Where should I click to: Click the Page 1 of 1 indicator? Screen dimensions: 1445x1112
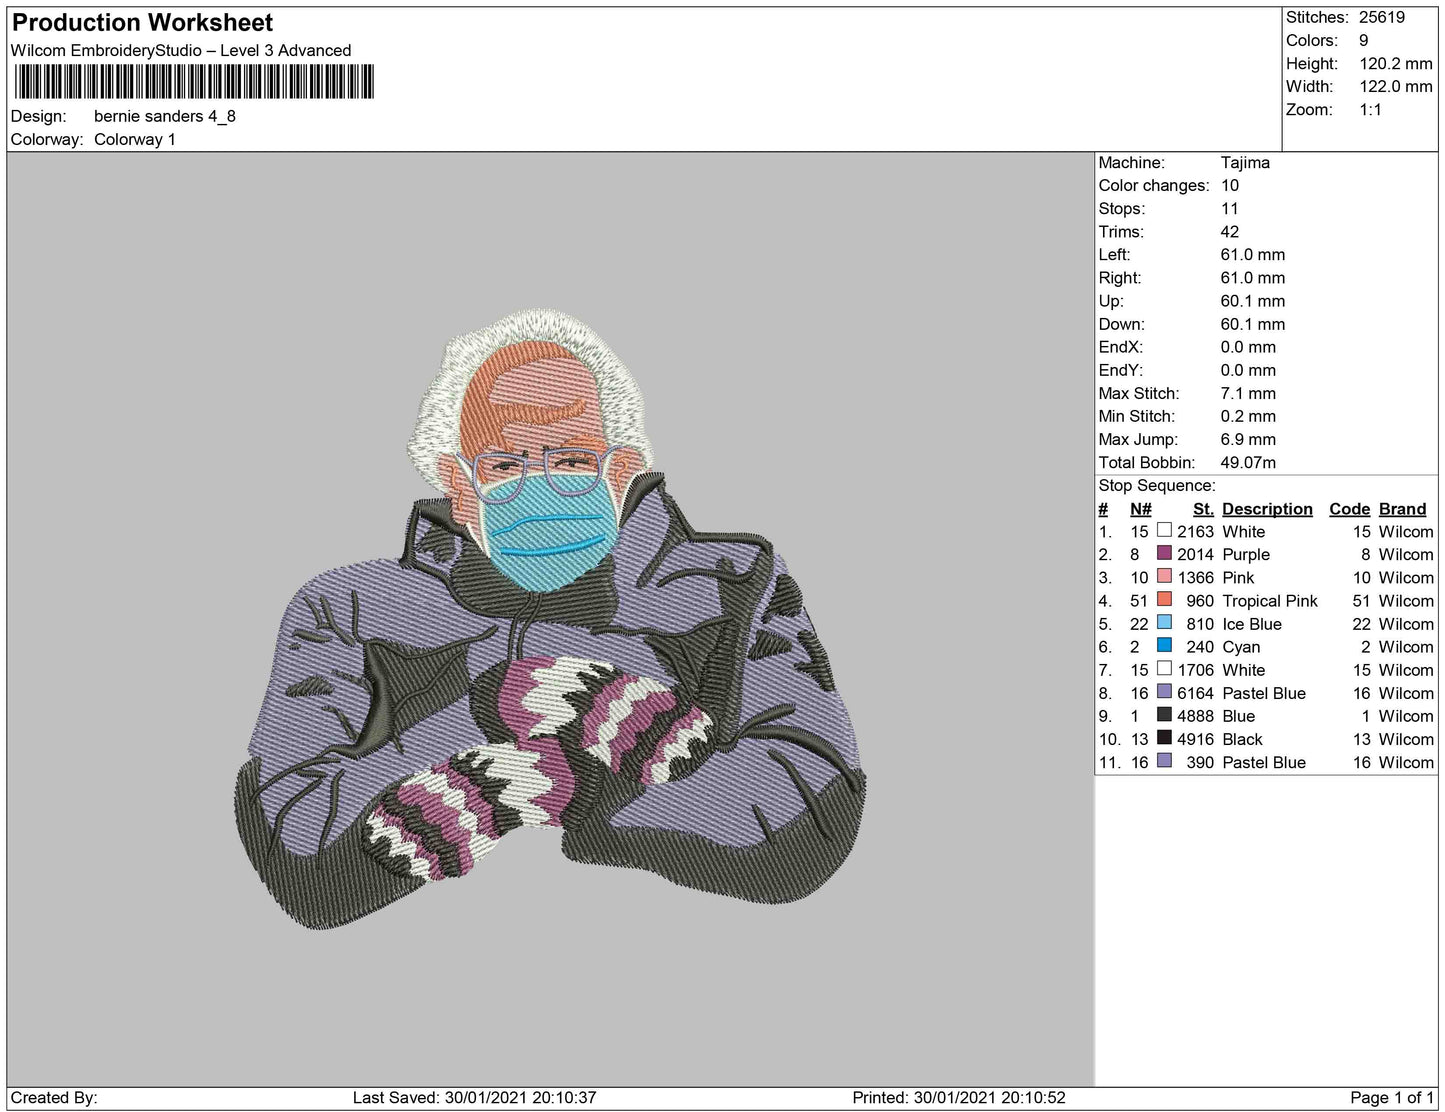[x=1392, y=1098]
